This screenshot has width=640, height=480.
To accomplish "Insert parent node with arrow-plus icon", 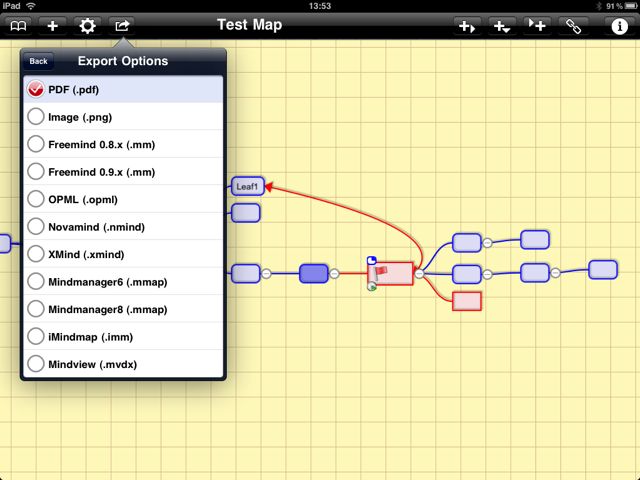I will pyautogui.click(x=537, y=26).
